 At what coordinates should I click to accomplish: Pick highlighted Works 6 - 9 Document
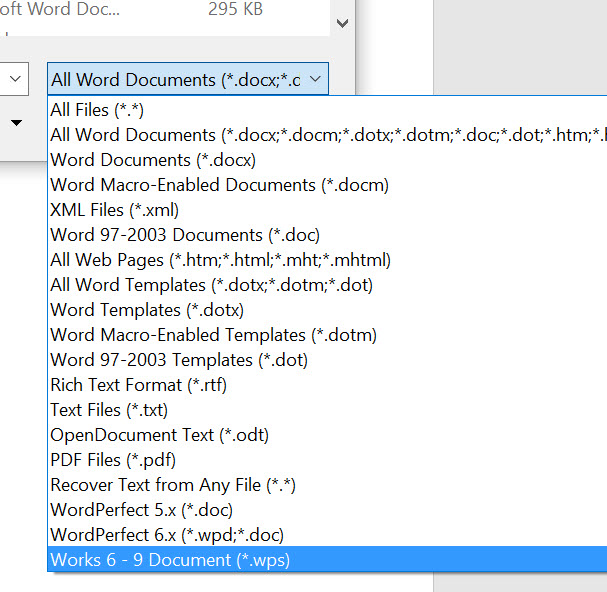[327, 559]
